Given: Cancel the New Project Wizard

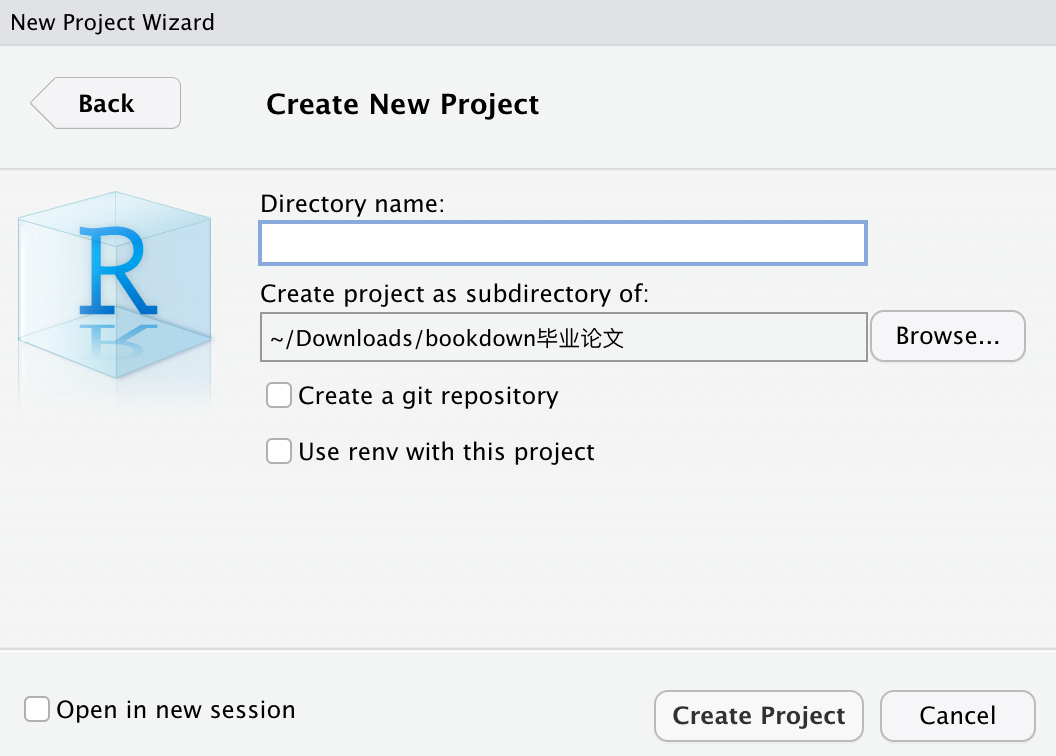Looking at the screenshot, I should point(957,716).
